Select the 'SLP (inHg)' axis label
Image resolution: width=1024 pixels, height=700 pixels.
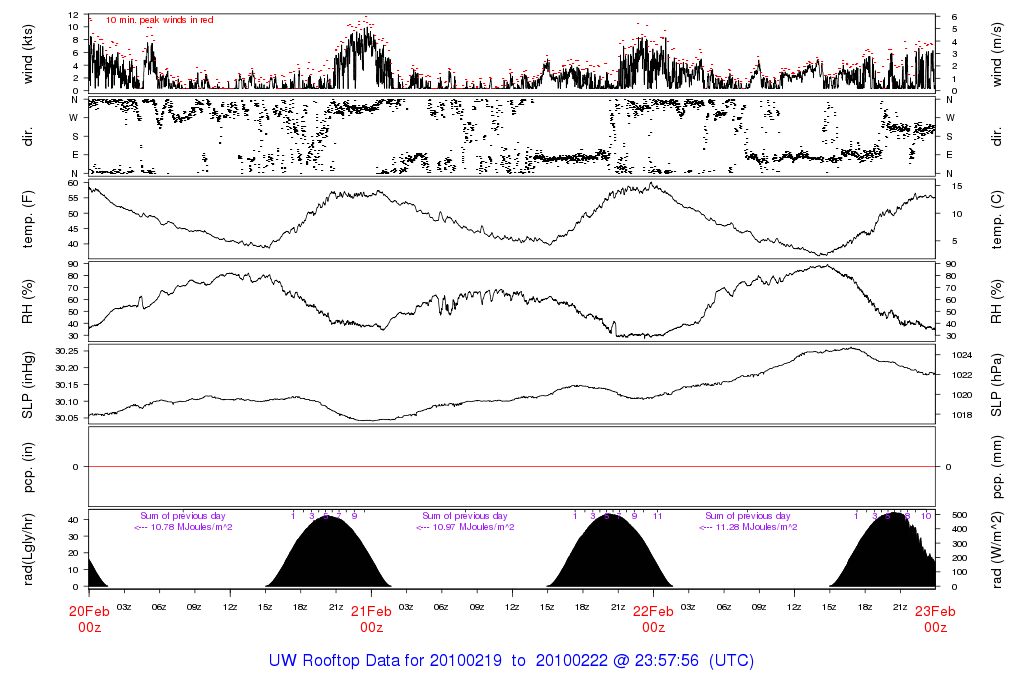tap(29, 385)
